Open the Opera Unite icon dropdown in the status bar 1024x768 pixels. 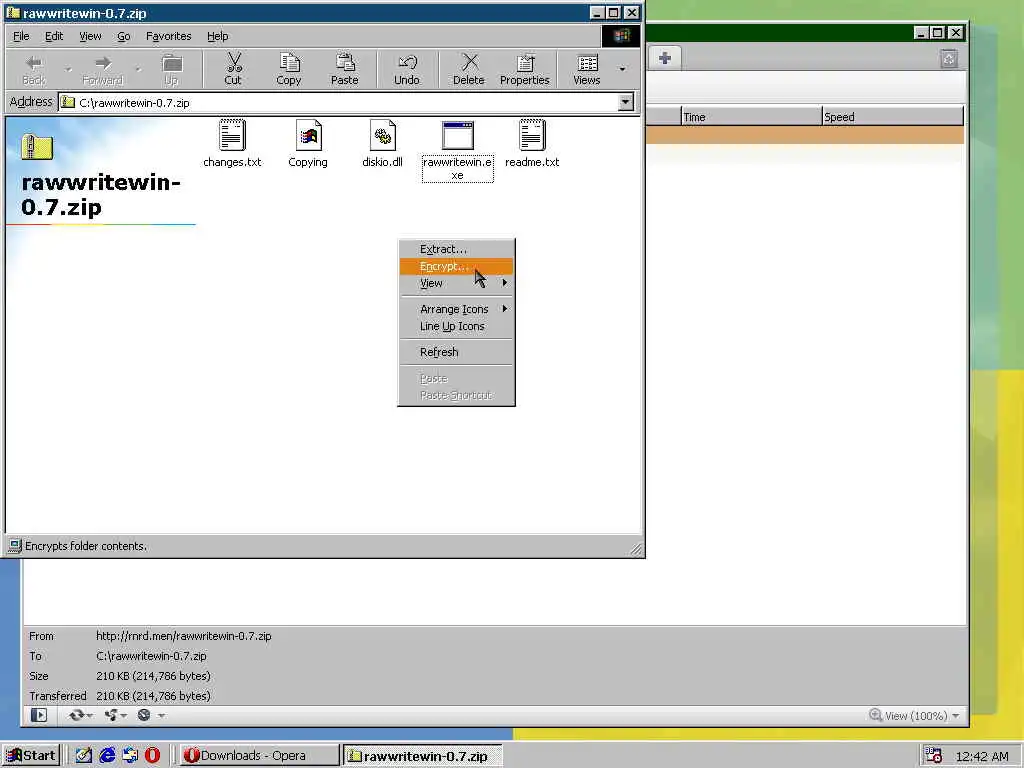click(115, 715)
